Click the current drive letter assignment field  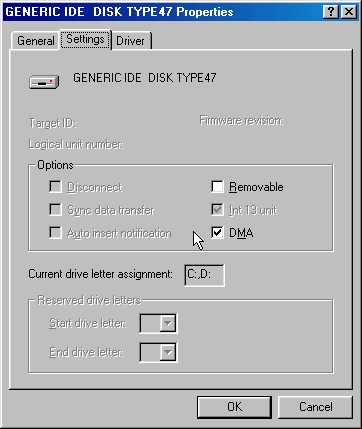tap(204, 275)
